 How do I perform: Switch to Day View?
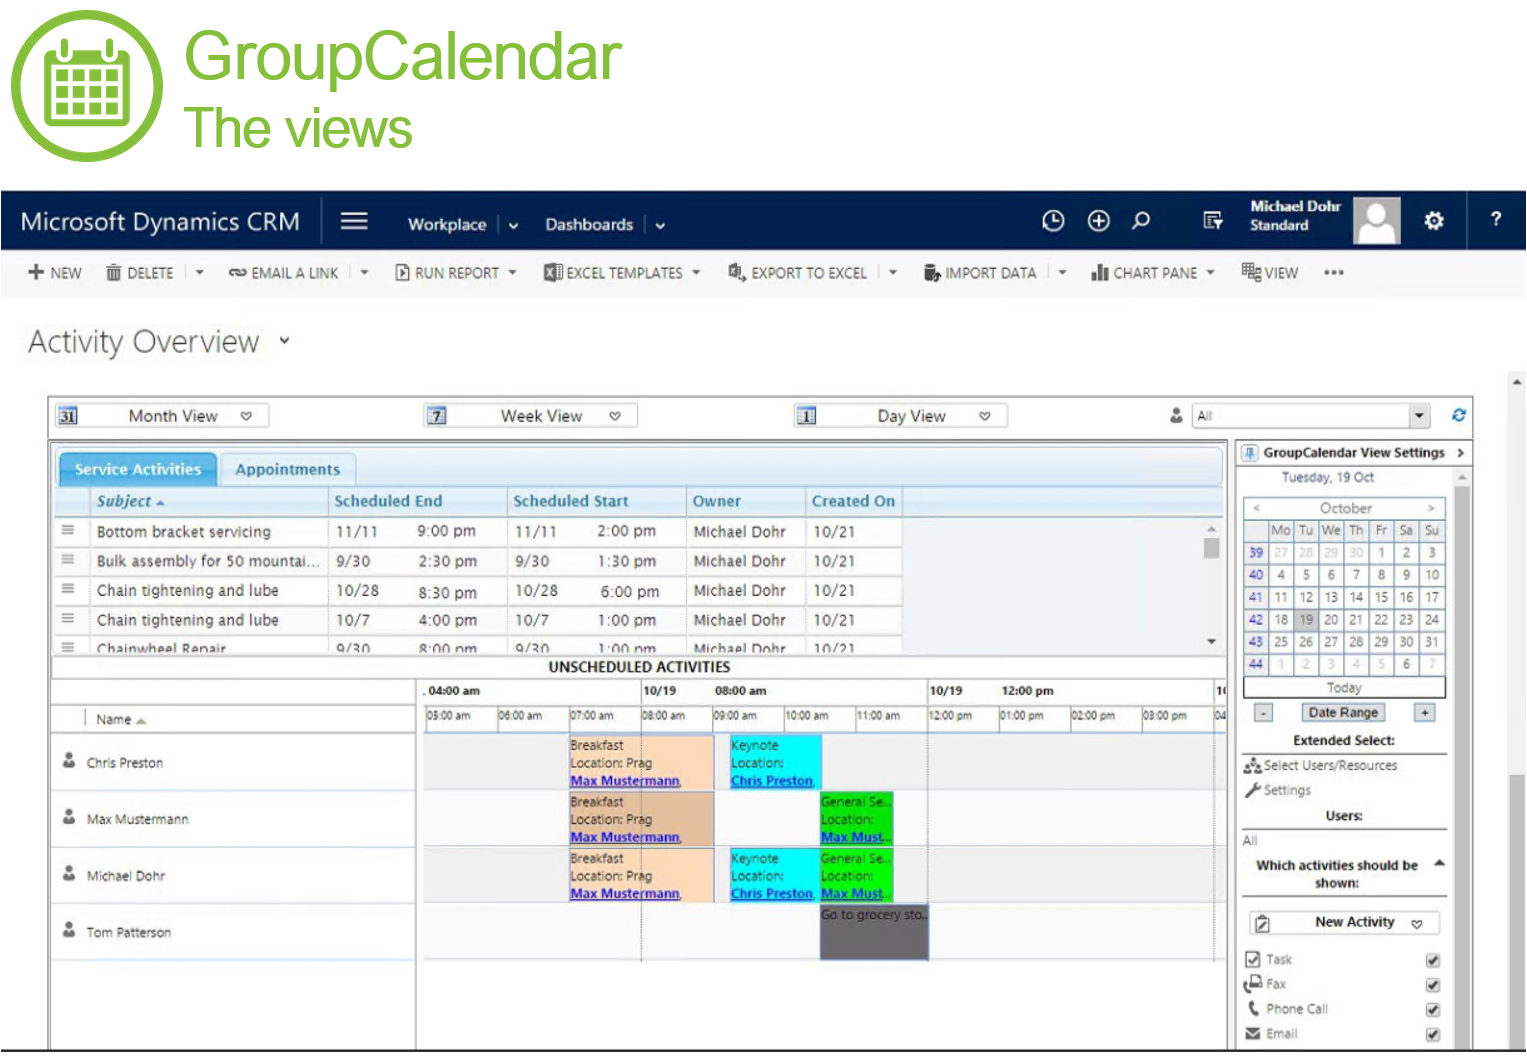(x=900, y=416)
